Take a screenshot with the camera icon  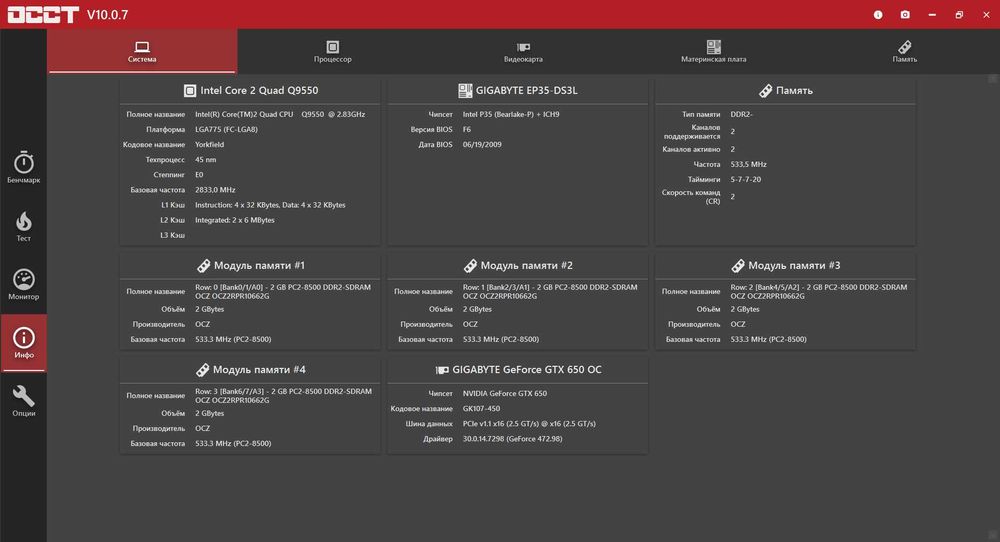click(905, 15)
